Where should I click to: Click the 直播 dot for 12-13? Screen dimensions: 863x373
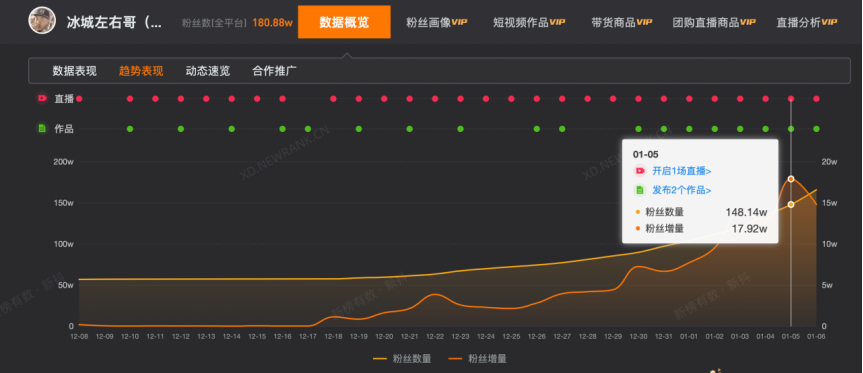(206, 99)
